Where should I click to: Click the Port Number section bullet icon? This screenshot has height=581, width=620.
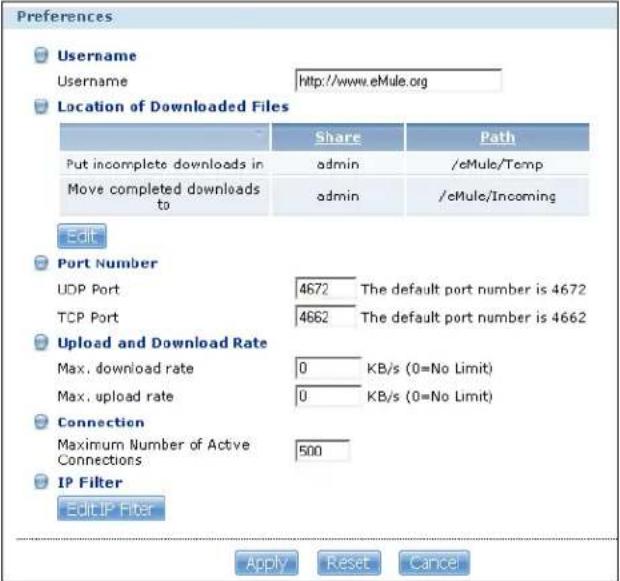[x=41, y=263]
